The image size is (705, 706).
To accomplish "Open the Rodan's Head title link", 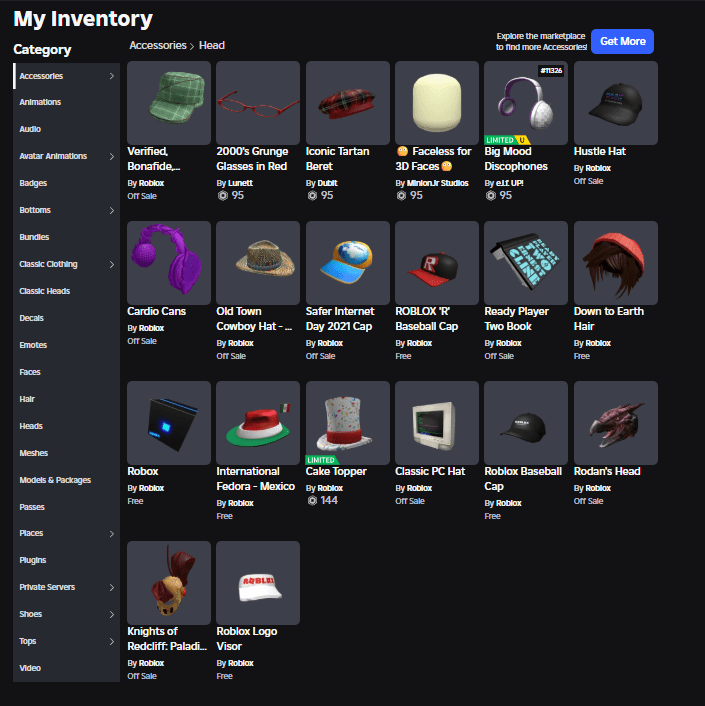I will pyautogui.click(x=607, y=471).
